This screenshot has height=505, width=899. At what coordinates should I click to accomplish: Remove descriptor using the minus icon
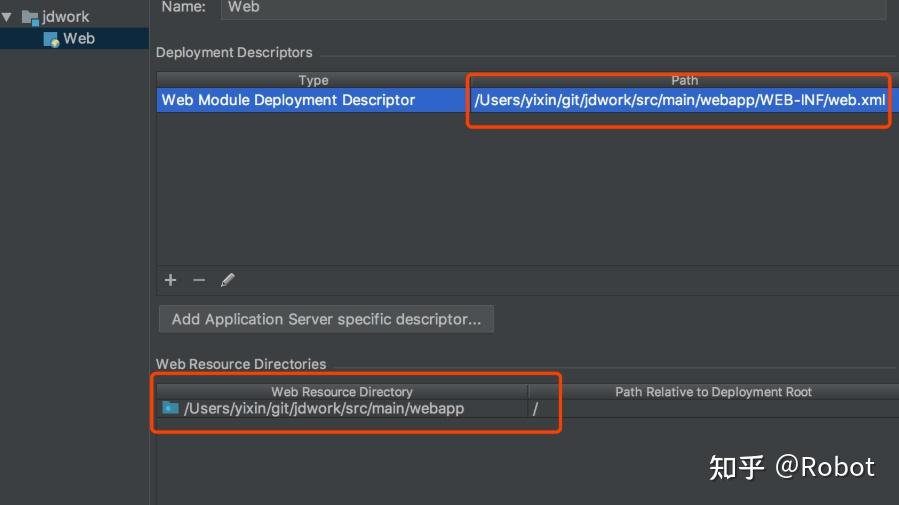[x=199, y=280]
